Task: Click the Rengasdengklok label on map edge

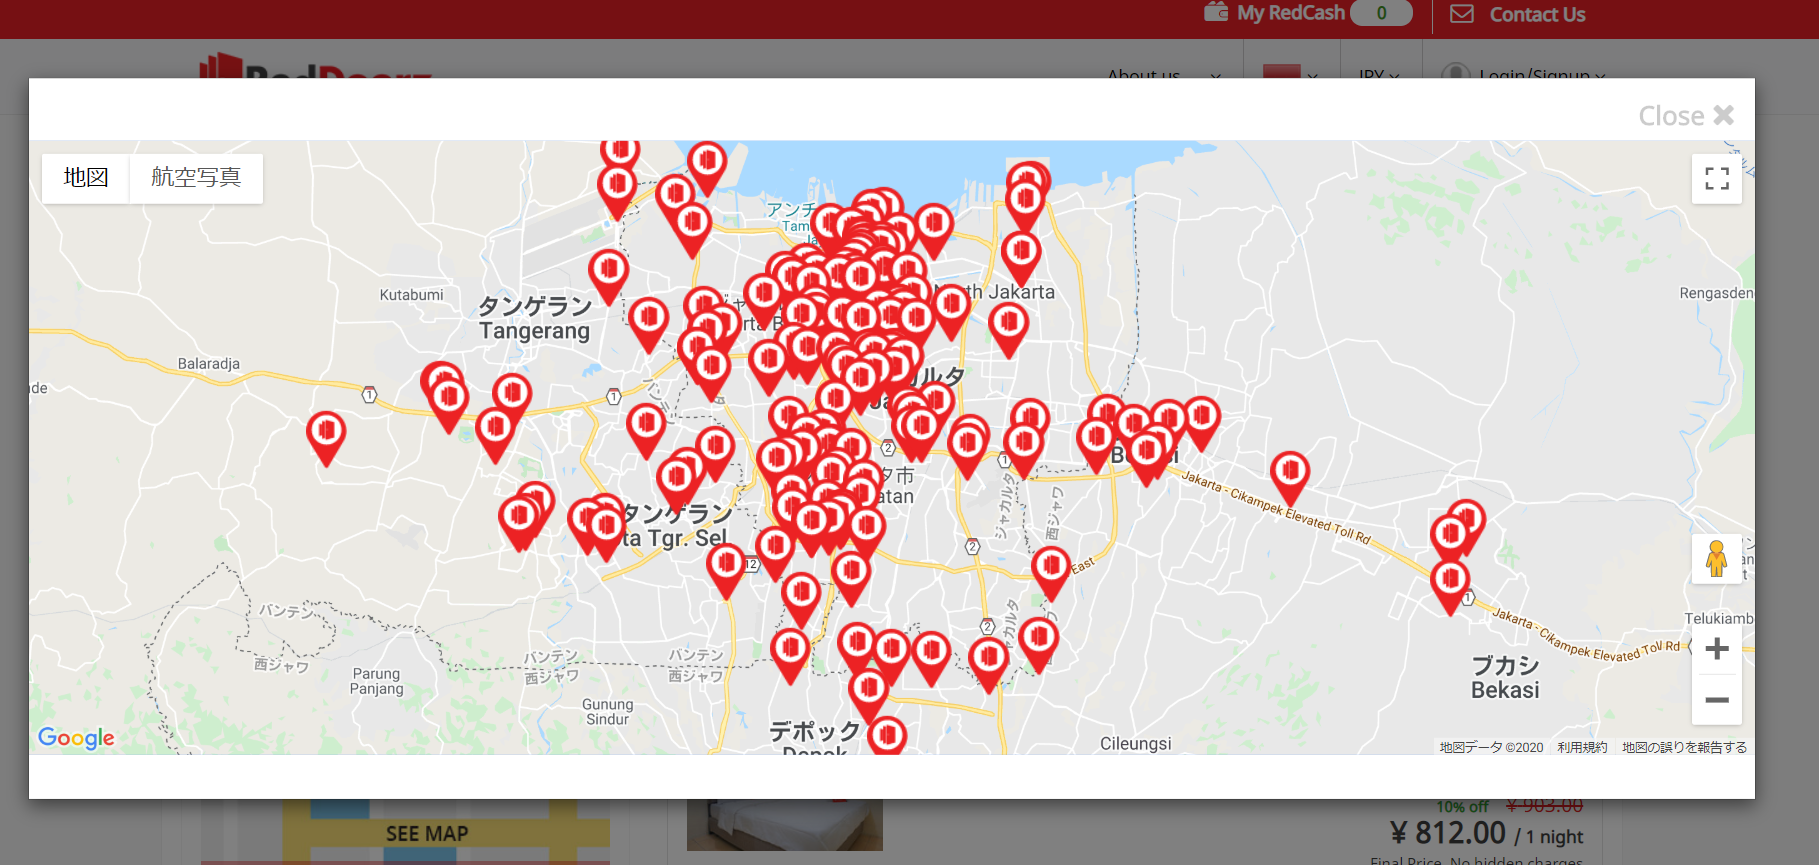Action: coord(1716,293)
